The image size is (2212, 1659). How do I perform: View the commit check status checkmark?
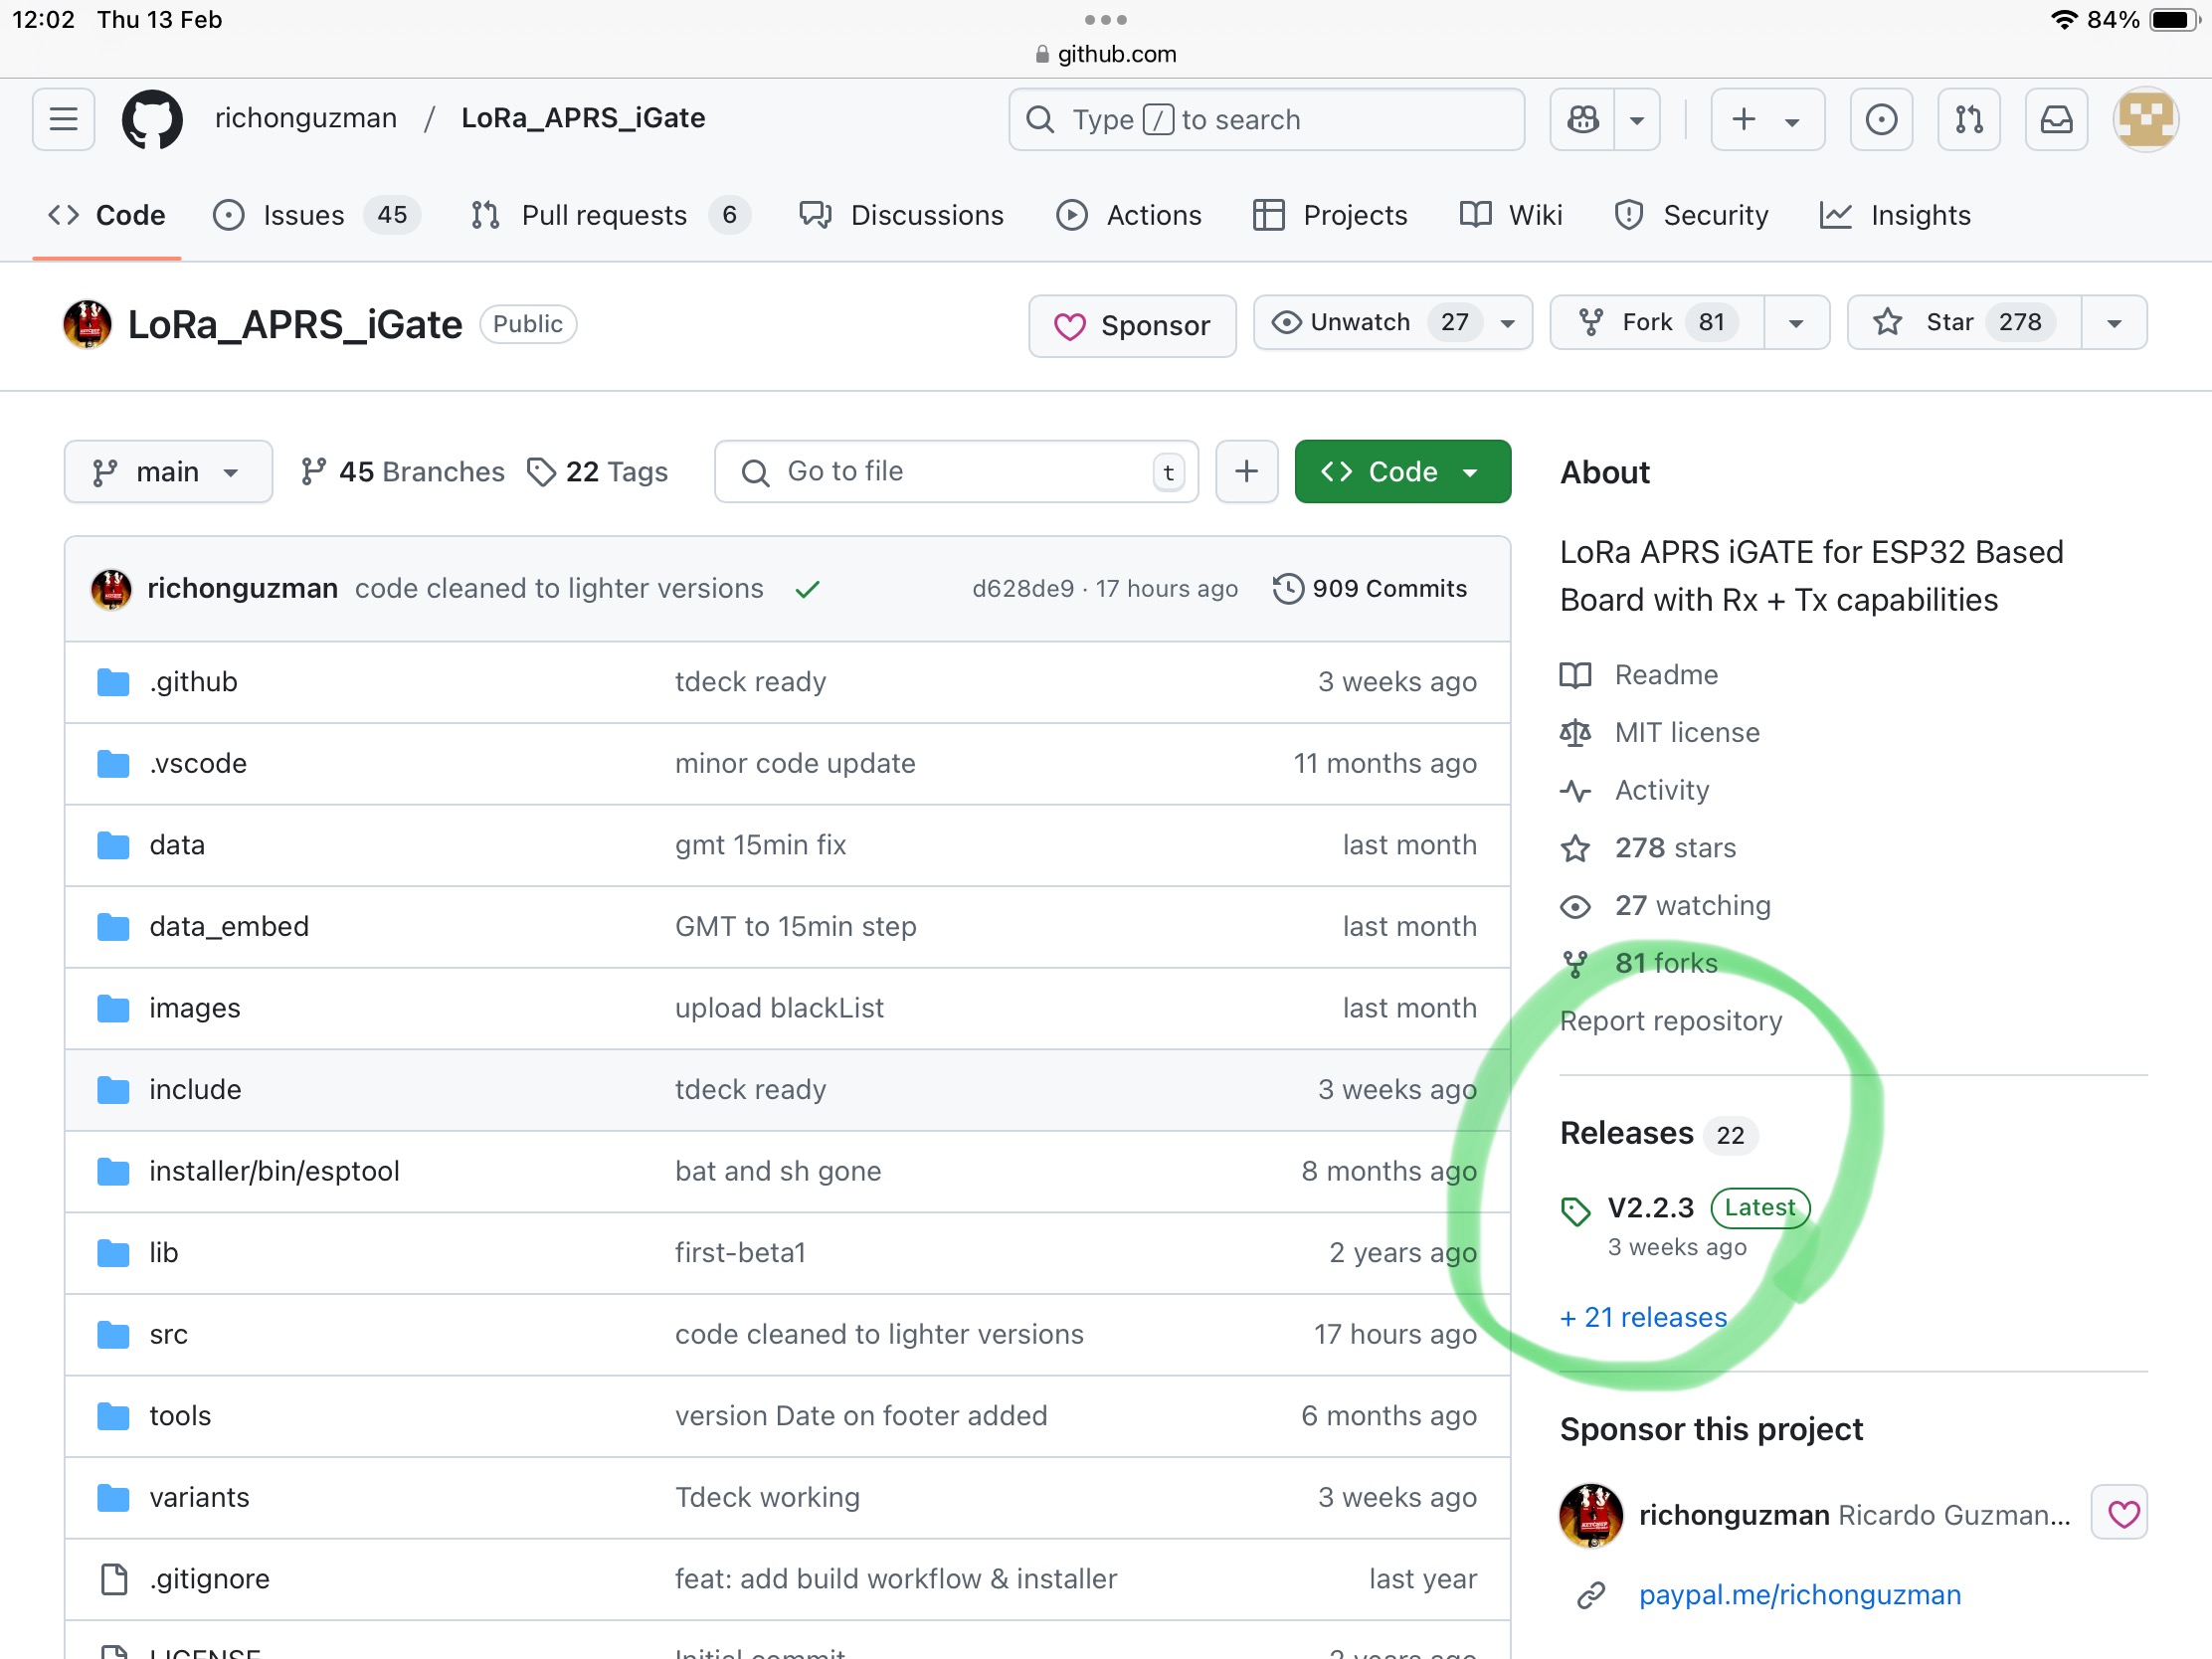click(807, 589)
